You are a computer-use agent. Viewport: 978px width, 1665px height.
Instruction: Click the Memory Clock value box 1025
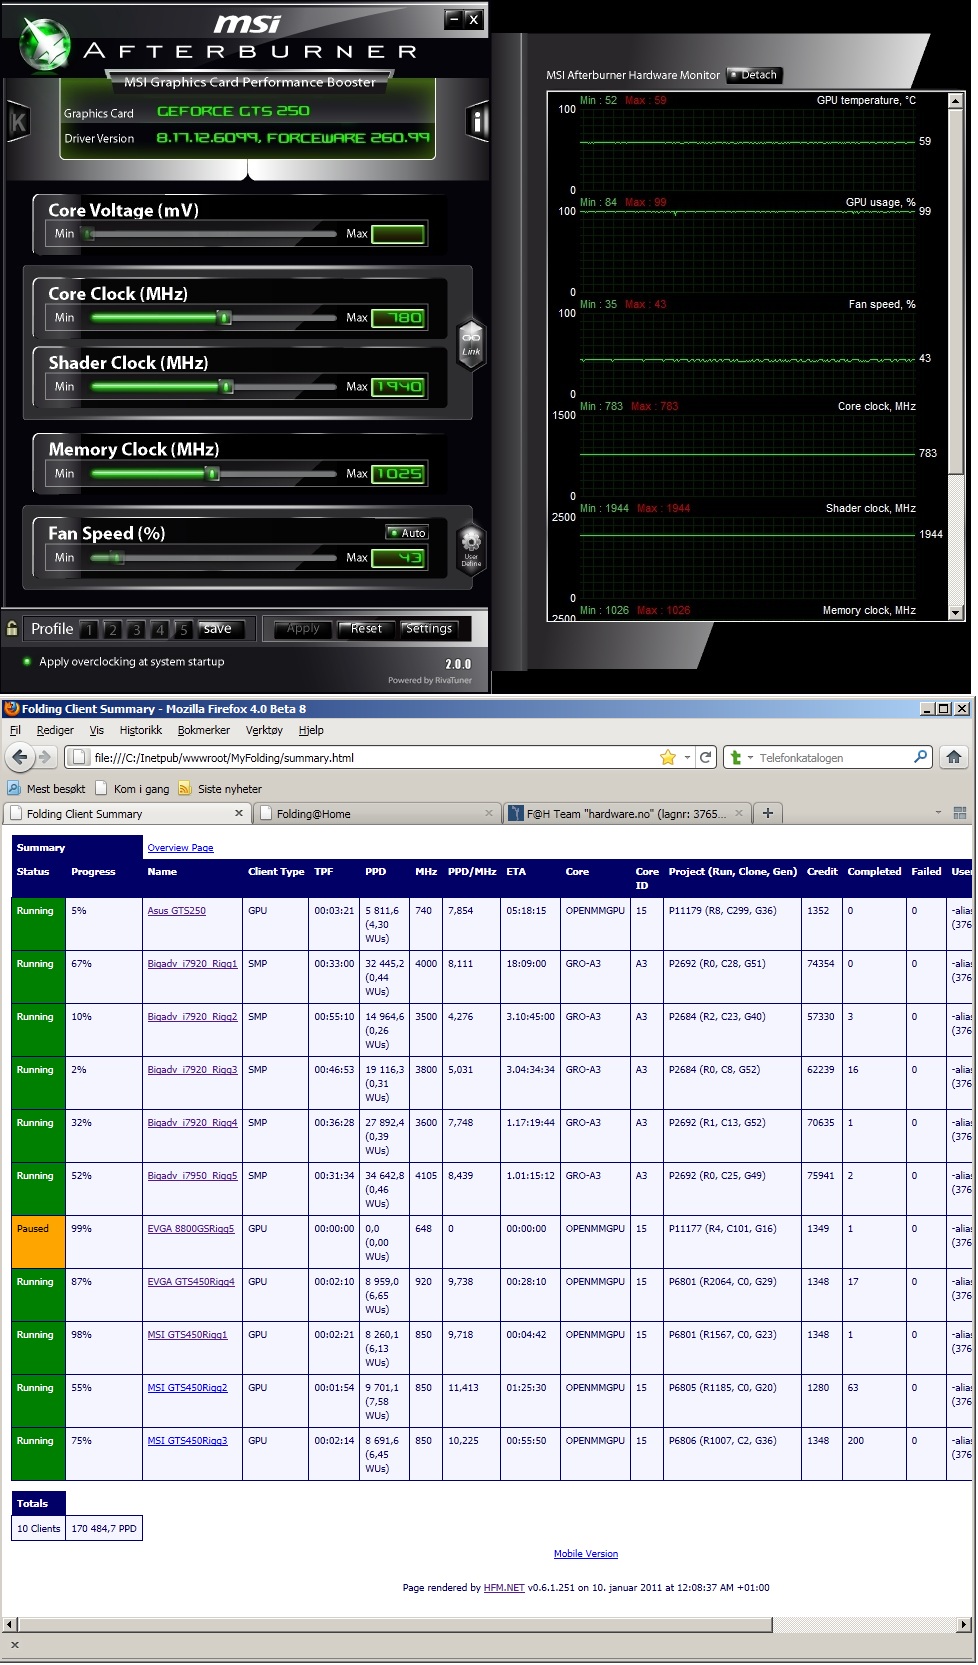[x=398, y=474]
